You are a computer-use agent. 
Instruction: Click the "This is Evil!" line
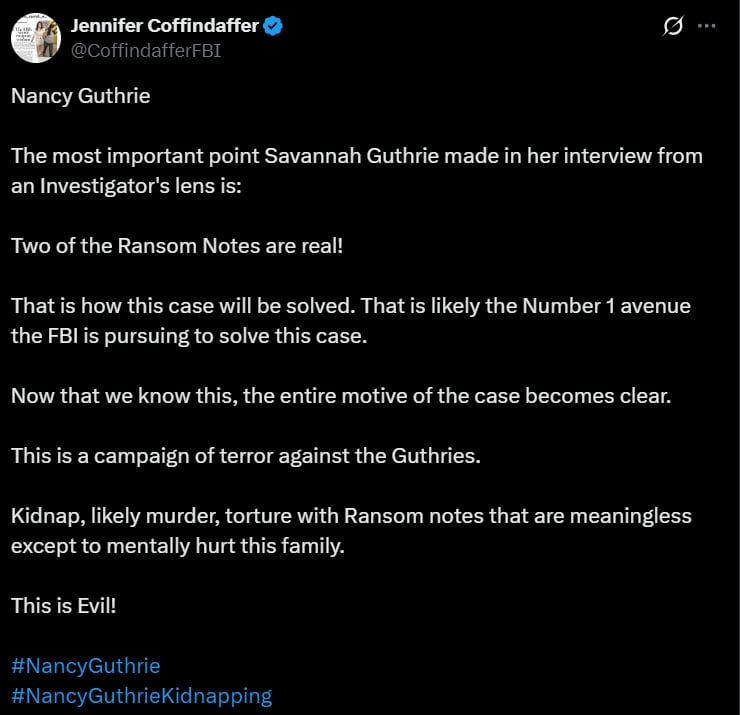pos(64,606)
